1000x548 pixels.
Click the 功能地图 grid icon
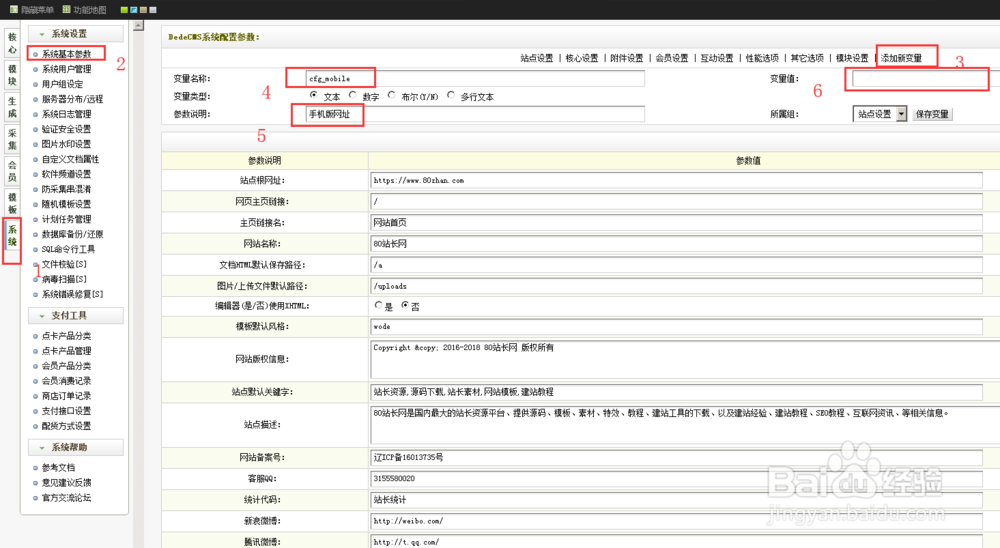[x=66, y=10]
